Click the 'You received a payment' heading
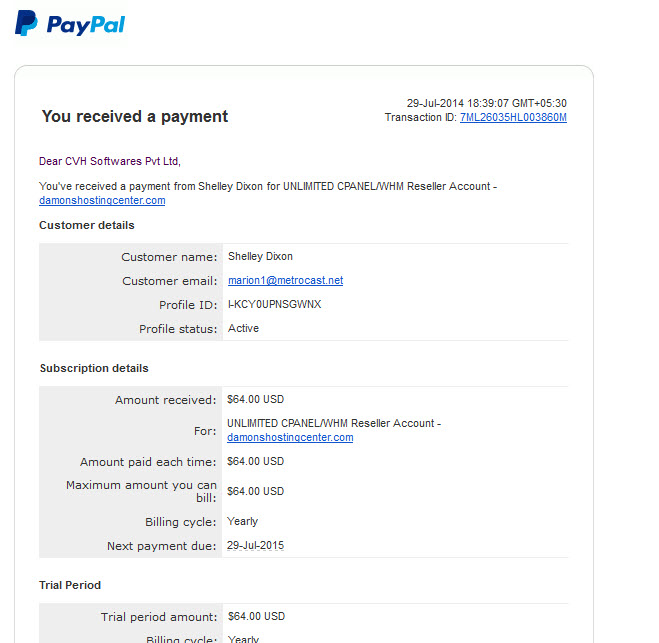659x643 pixels. pyautogui.click(x=135, y=116)
